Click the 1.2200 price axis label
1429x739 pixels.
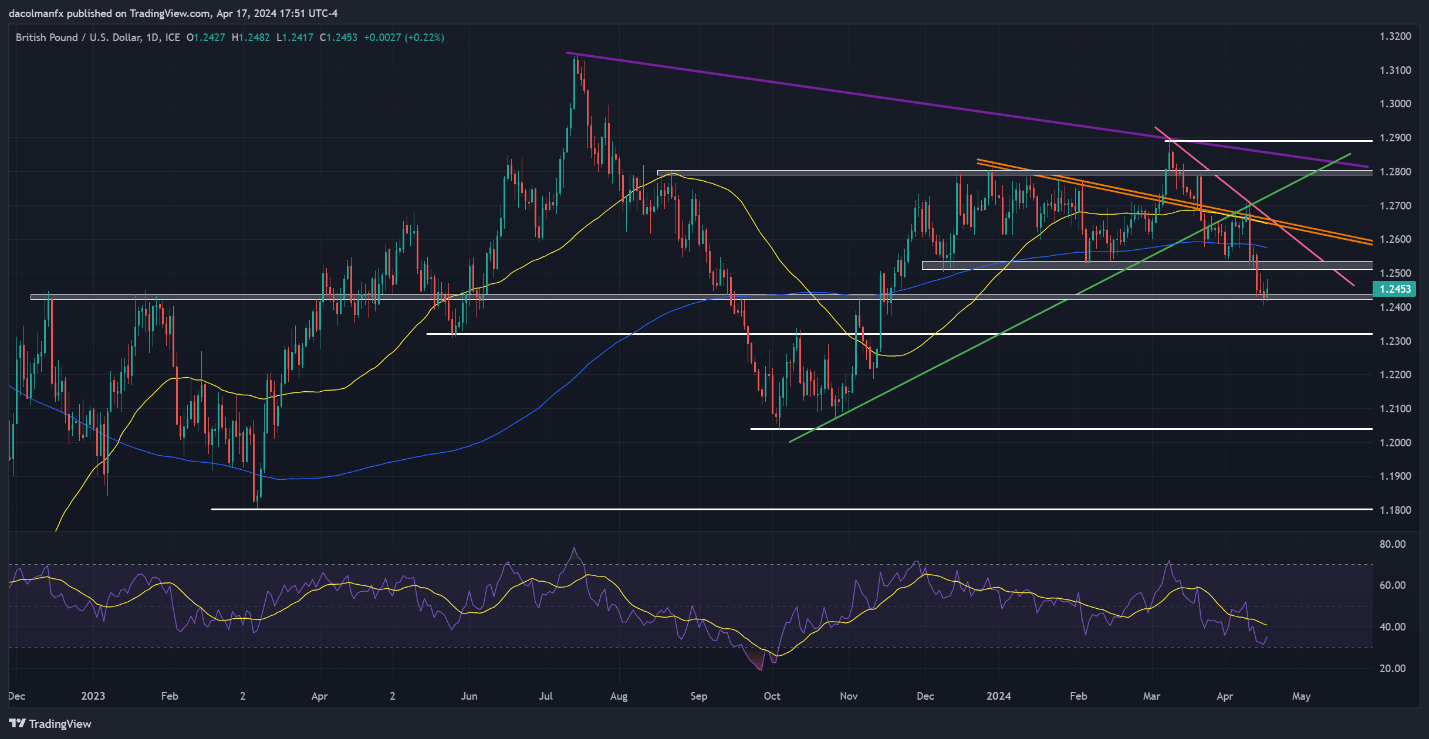pos(1395,375)
